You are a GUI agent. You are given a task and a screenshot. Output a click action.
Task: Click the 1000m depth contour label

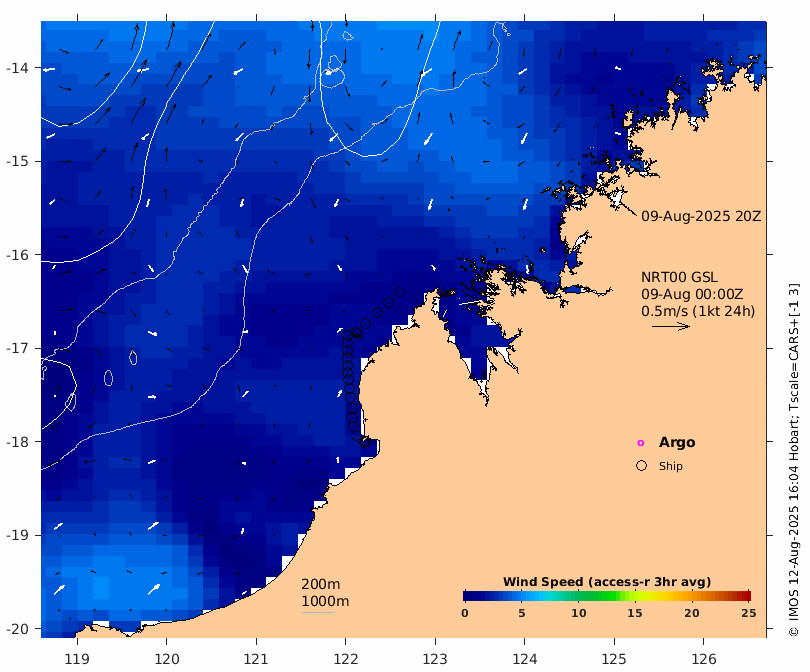click(x=325, y=601)
